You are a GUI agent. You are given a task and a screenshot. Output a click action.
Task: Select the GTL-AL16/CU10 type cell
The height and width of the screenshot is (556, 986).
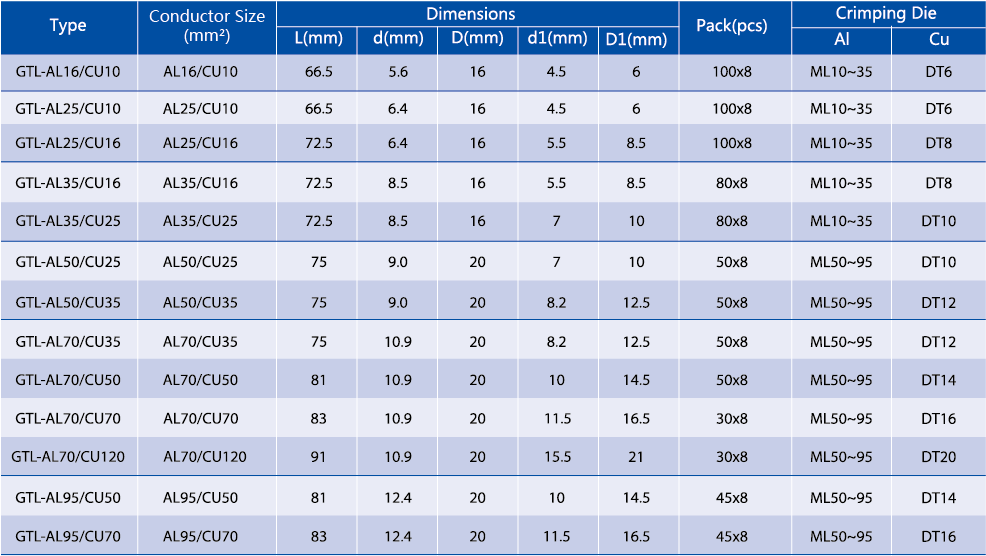point(68,72)
